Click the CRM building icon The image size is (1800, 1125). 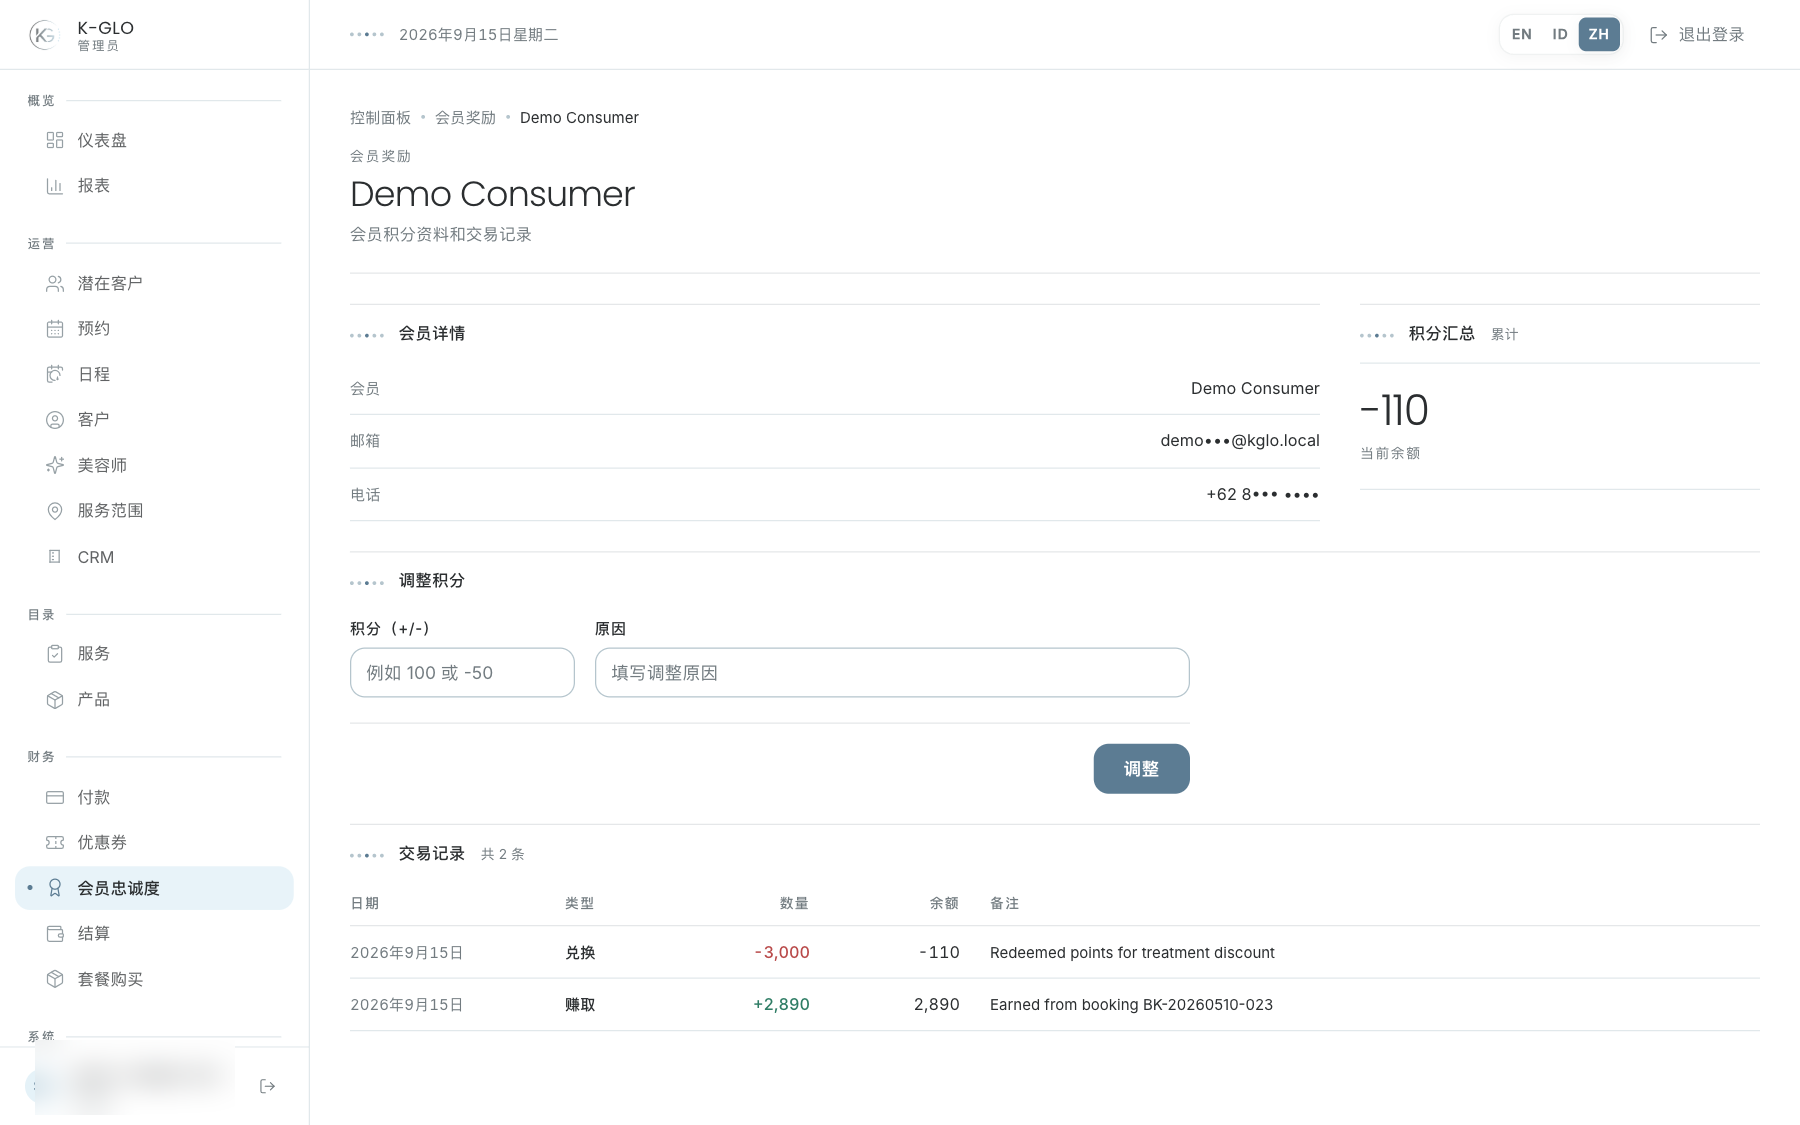55,557
